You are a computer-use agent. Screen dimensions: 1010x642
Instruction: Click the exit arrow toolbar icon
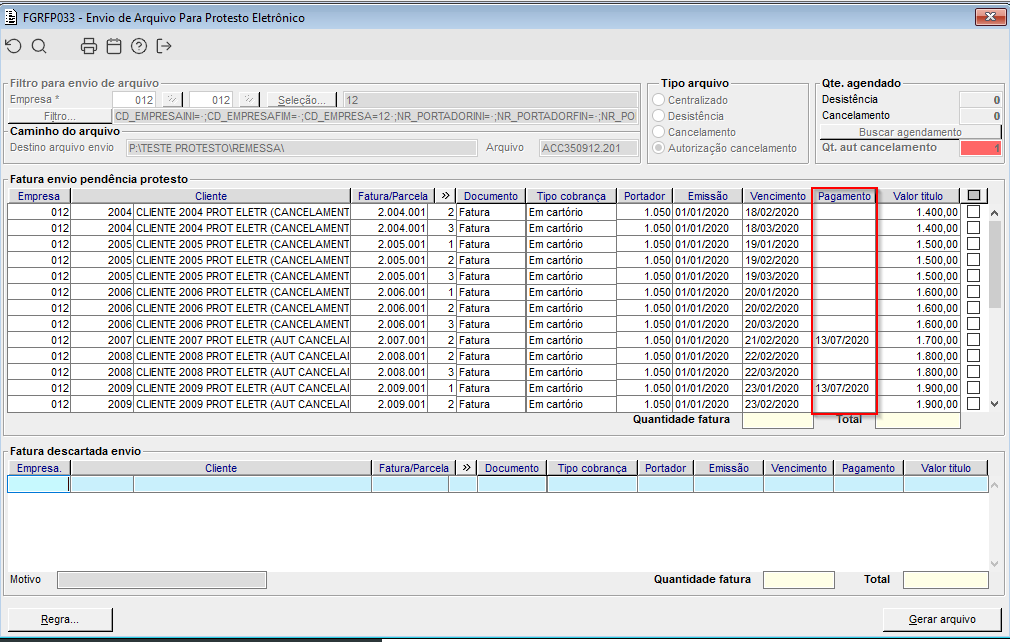click(165, 46)
